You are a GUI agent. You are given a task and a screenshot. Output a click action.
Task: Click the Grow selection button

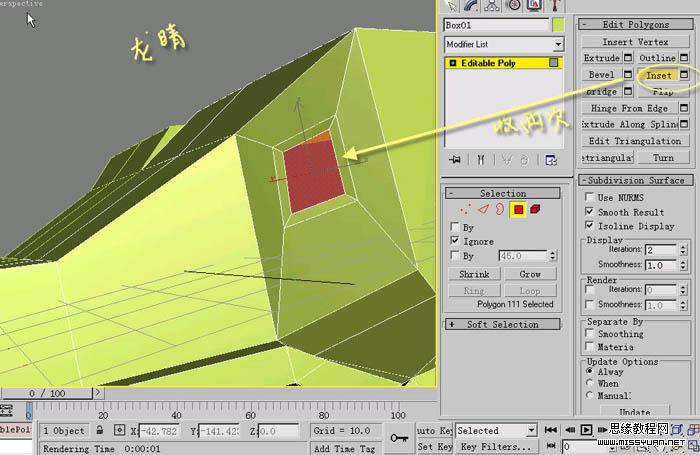point(530,274)
